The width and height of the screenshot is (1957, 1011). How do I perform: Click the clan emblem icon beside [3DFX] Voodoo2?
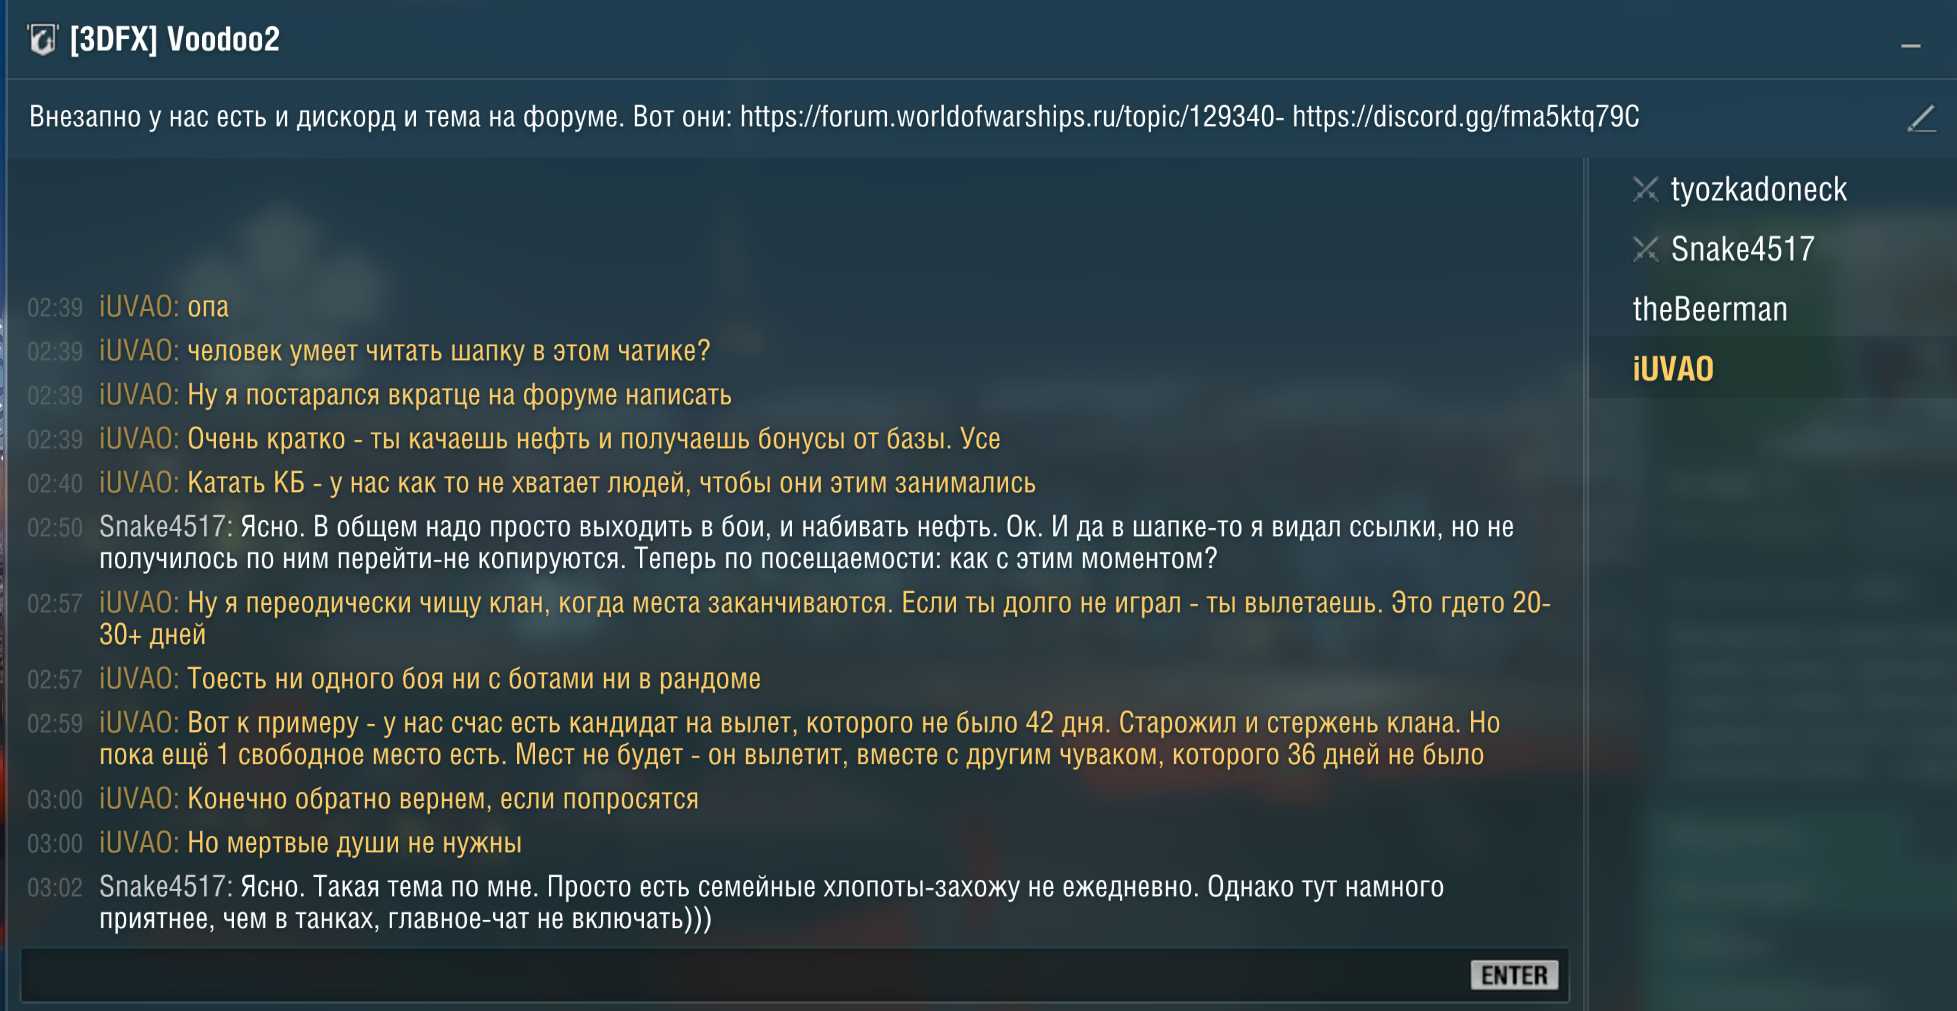point(42,40)
